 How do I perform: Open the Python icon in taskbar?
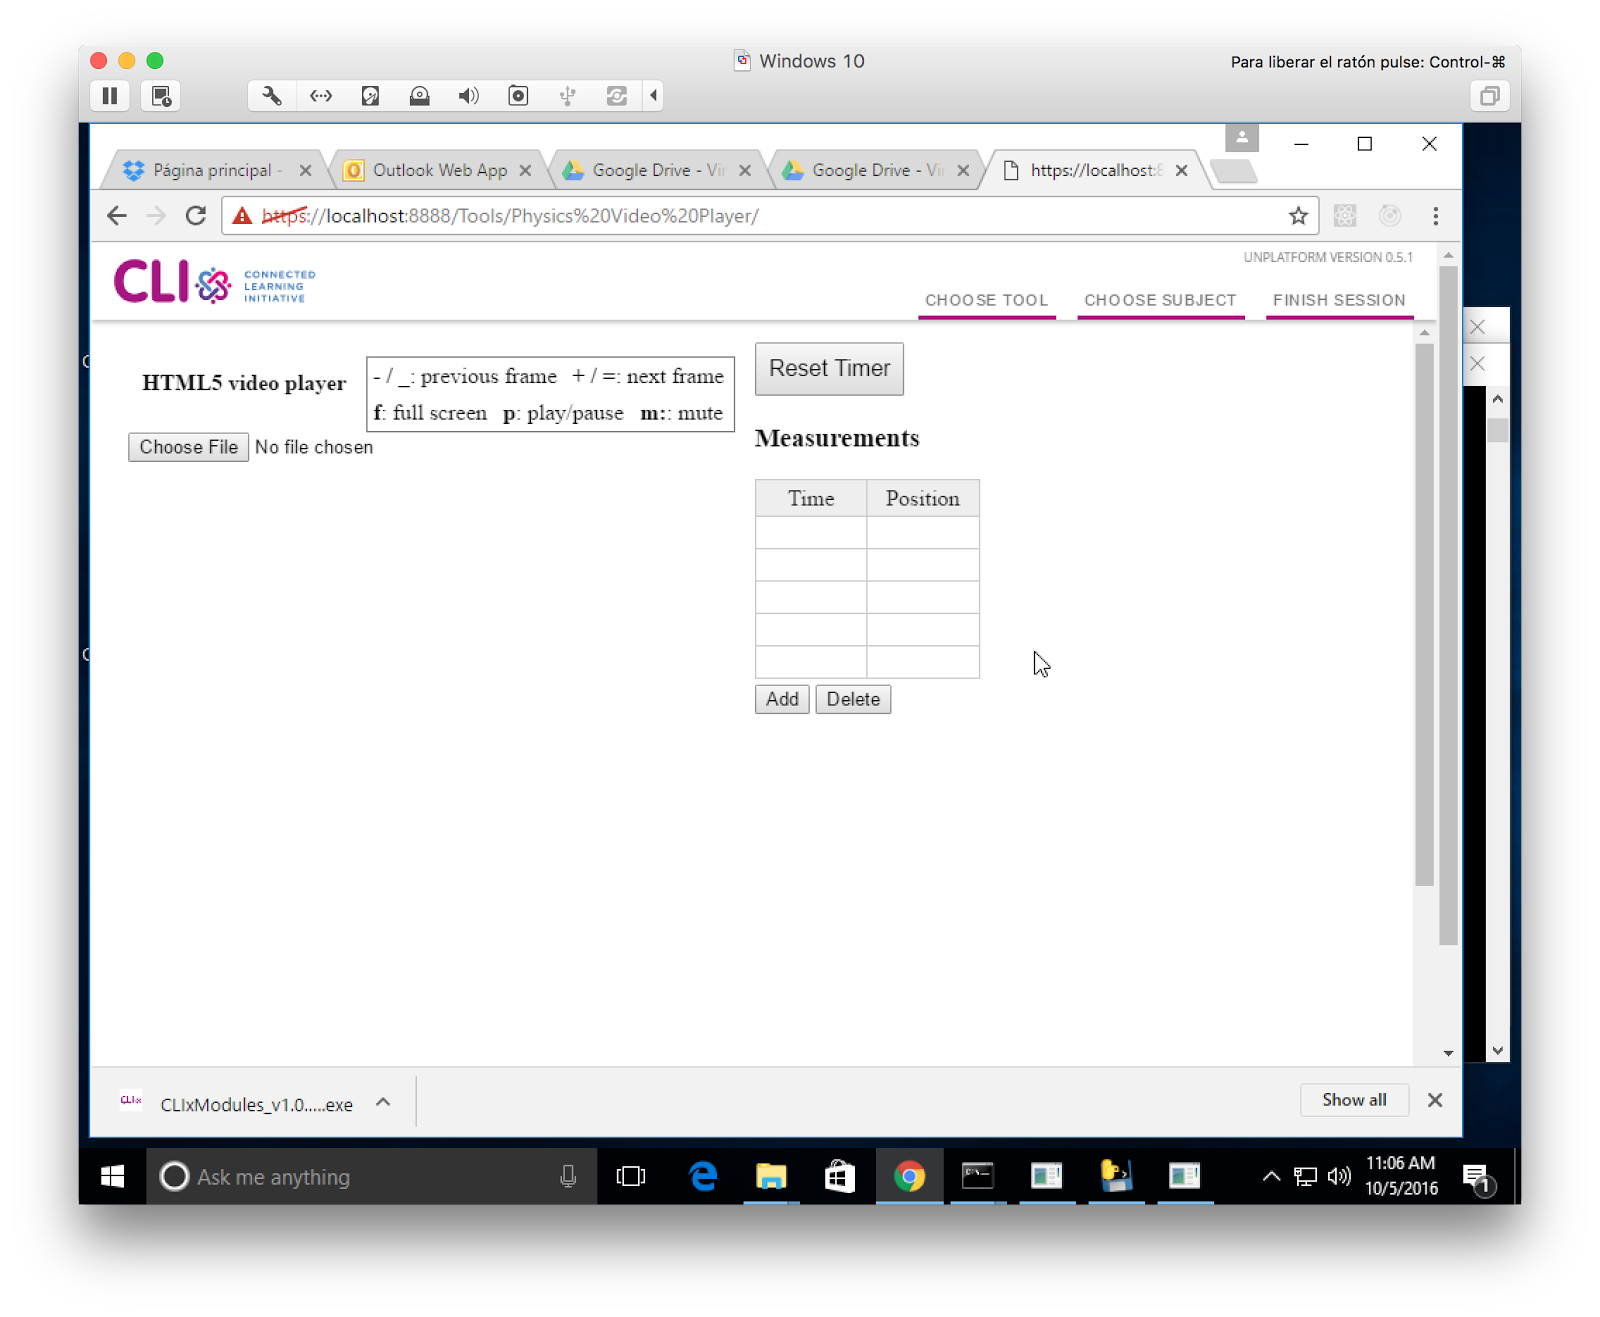(1115, 1177)
